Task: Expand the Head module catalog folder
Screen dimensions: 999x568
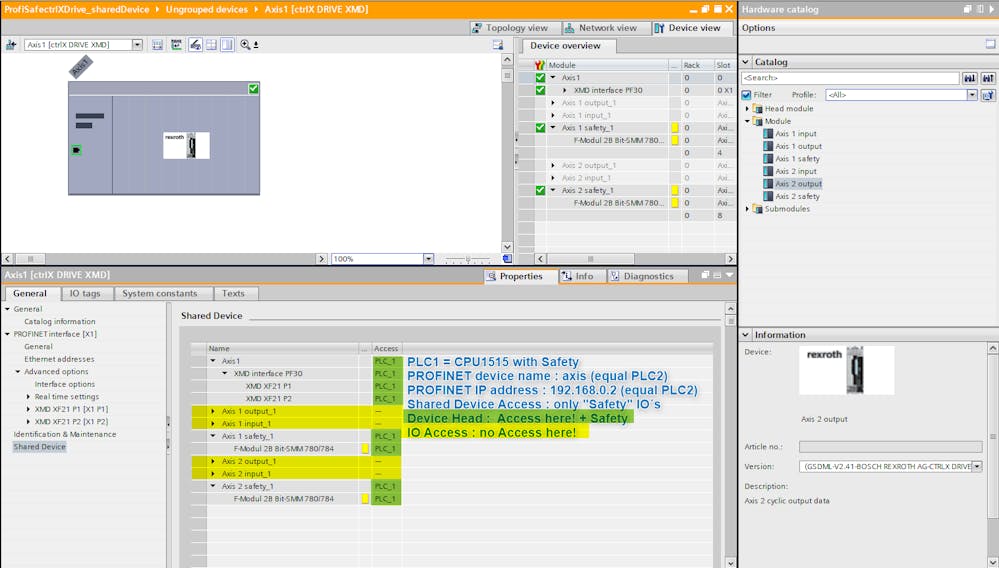Action: click(747, 109)
